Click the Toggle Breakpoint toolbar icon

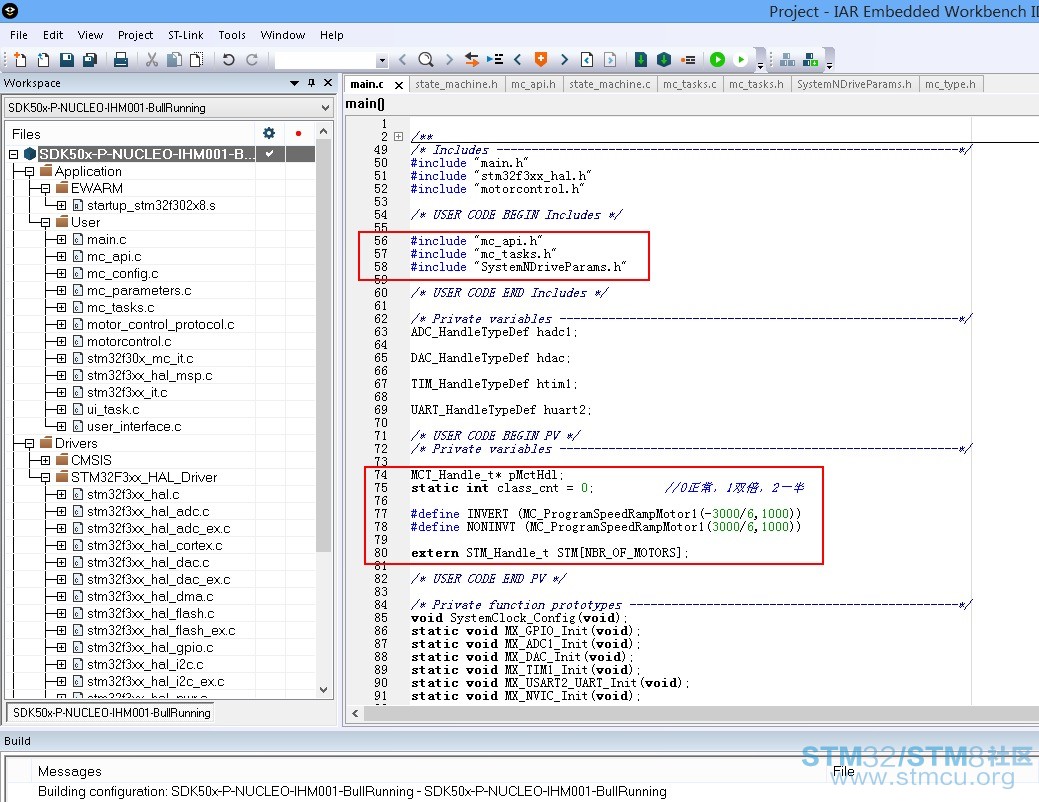pyautogui.click(x=688, y=60)
